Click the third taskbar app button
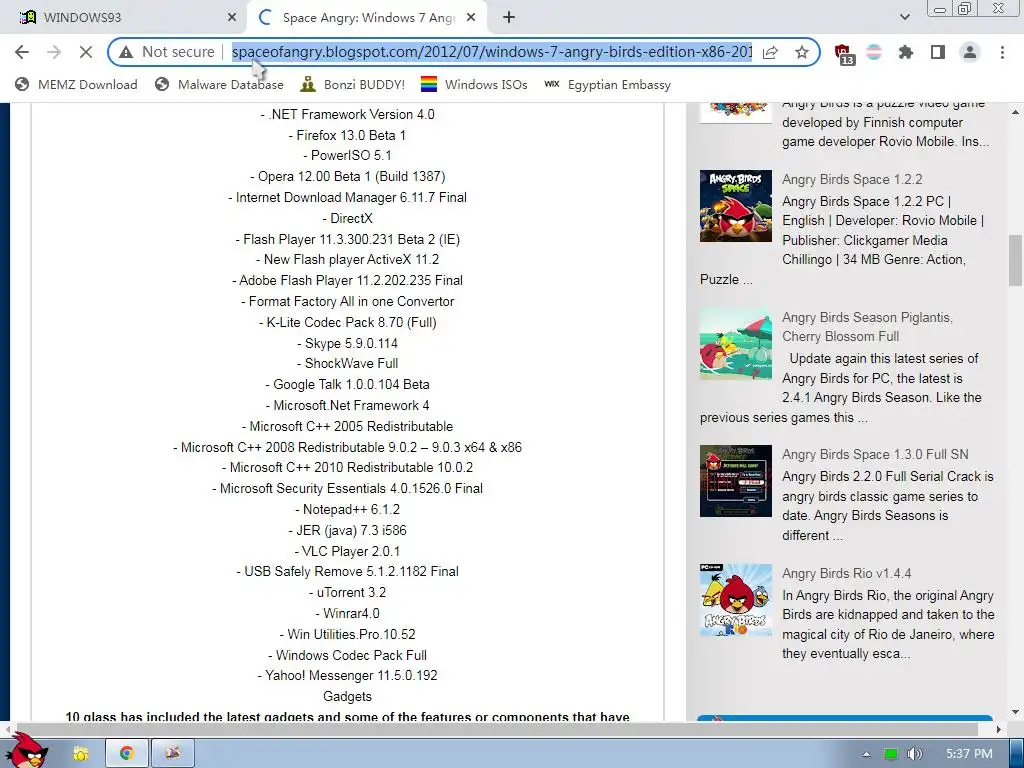 (172, 754)
